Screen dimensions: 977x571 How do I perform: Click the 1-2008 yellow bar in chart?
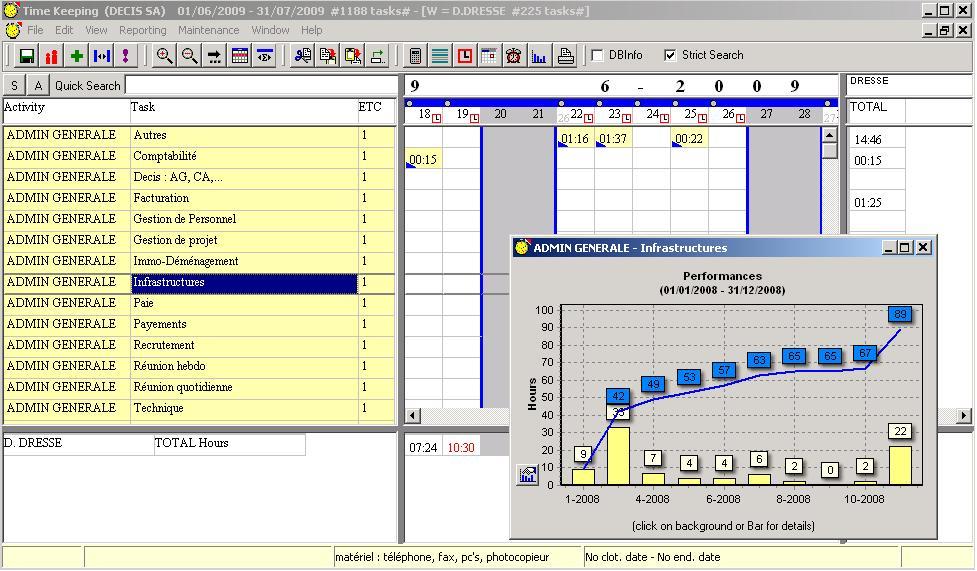pos(583,476)
